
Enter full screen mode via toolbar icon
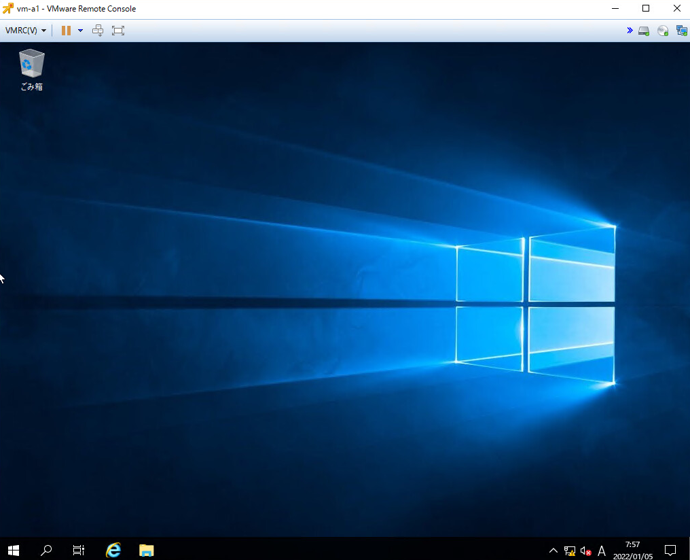(x=118, y=30)
